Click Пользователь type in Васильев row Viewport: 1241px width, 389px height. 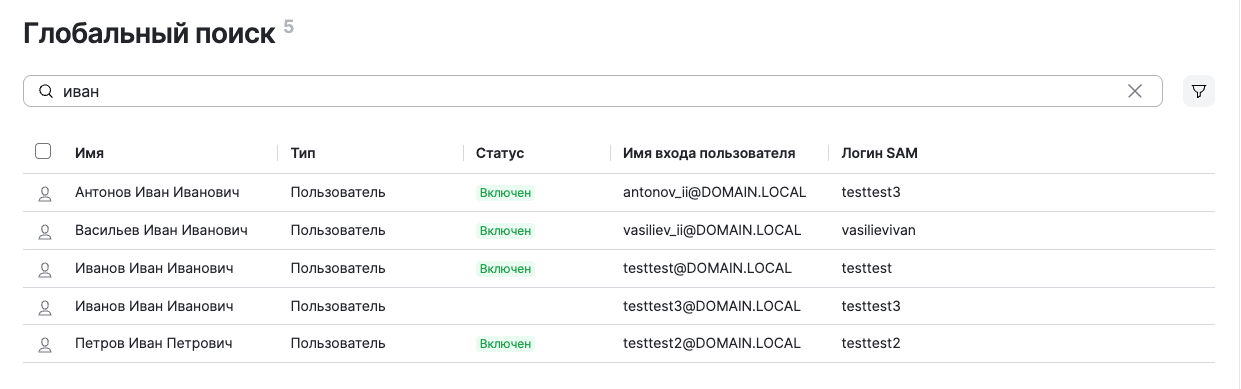(338, 230)
